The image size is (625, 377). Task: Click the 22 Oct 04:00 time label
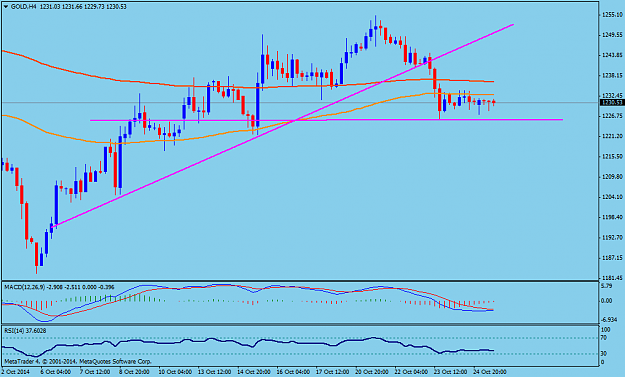tap(411, 372)
